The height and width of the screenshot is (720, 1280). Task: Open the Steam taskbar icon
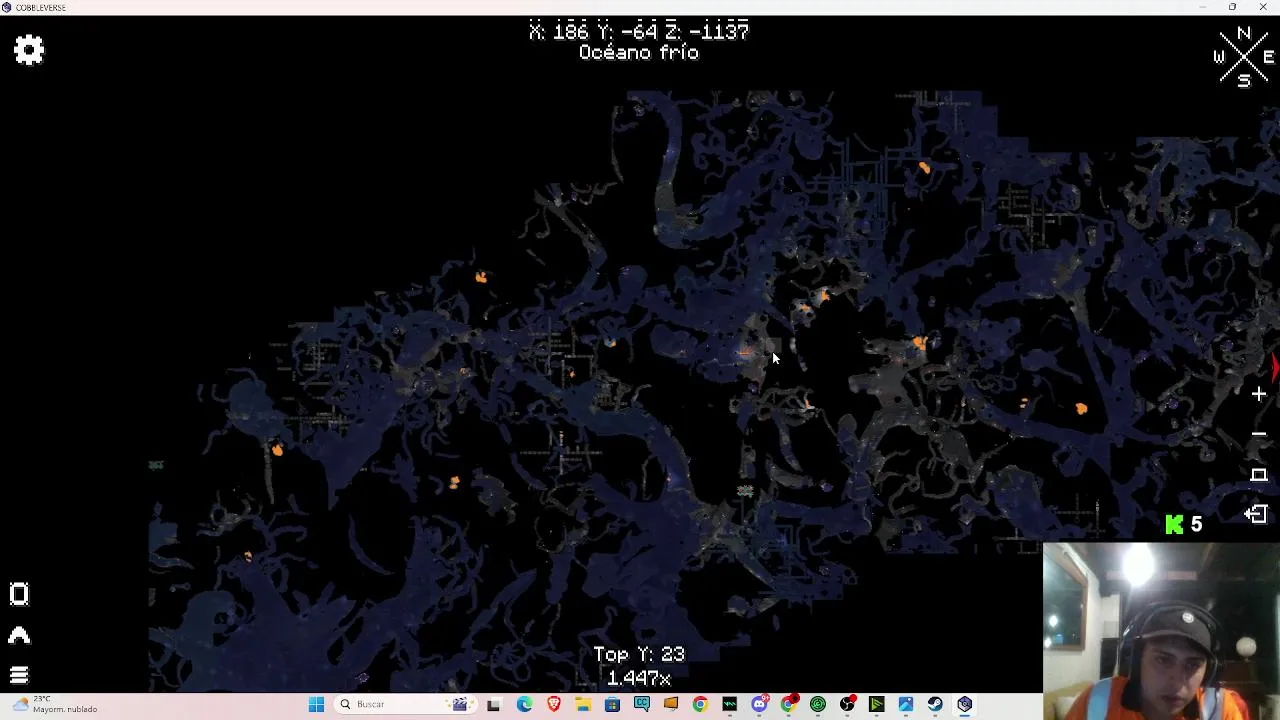[935, 704]
